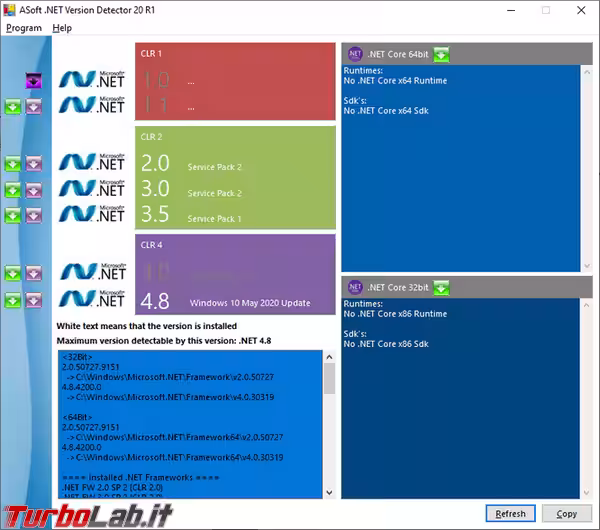Click scroll-up arrow of framework details box

tap(329, 357)
